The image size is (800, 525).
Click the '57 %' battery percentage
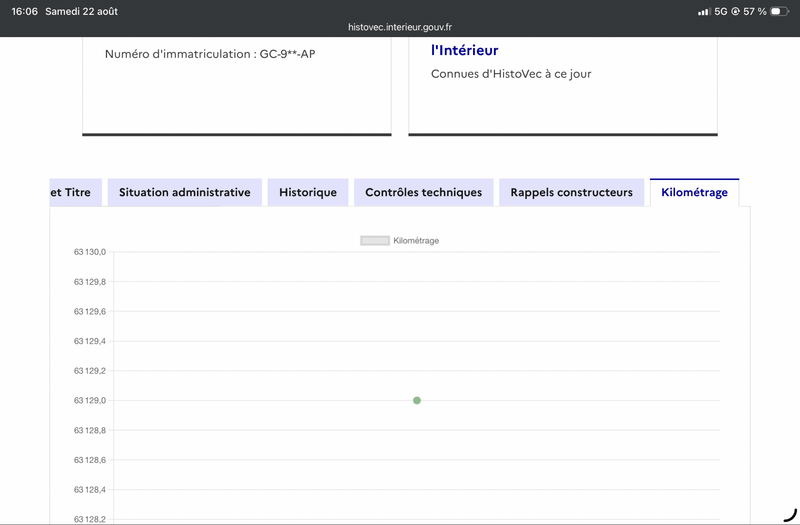coord(755,11)
